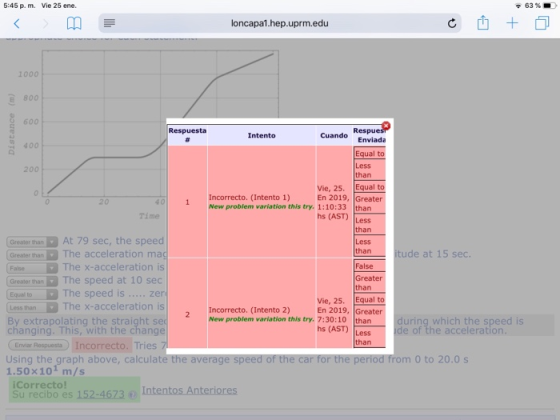
Task: Open the 'Equal to' dropdown
Action: click(x=32, y=295)
